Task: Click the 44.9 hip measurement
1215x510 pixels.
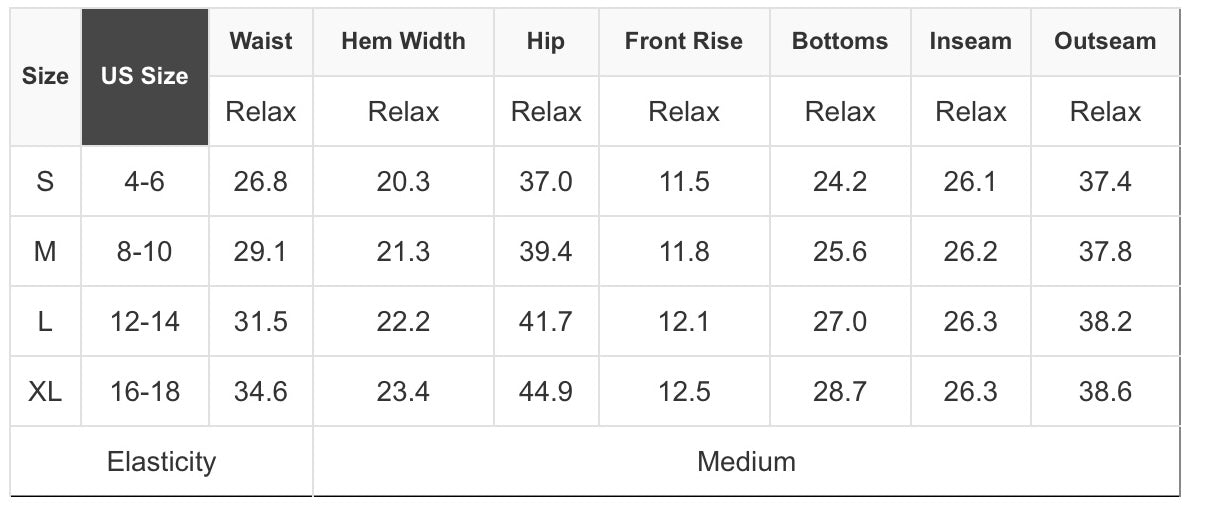Action: pos(546,391)
